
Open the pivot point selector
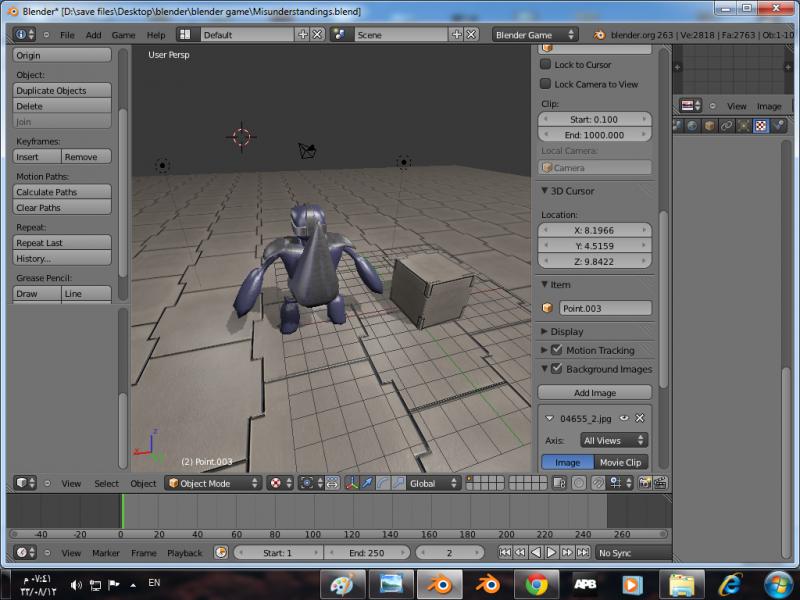pyautogui.click(x=311, y=483)
